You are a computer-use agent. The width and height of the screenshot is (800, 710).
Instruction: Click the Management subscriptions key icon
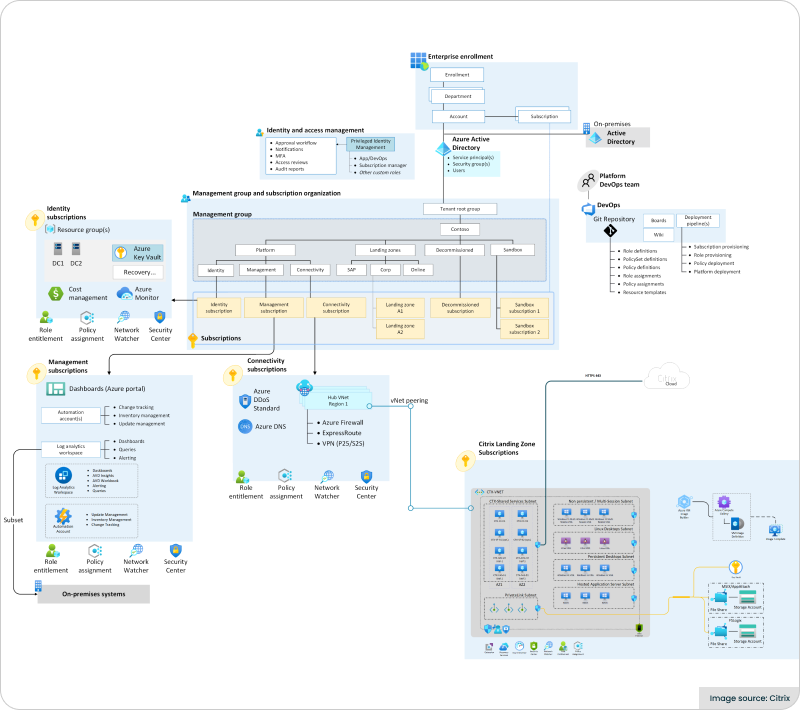36,373
